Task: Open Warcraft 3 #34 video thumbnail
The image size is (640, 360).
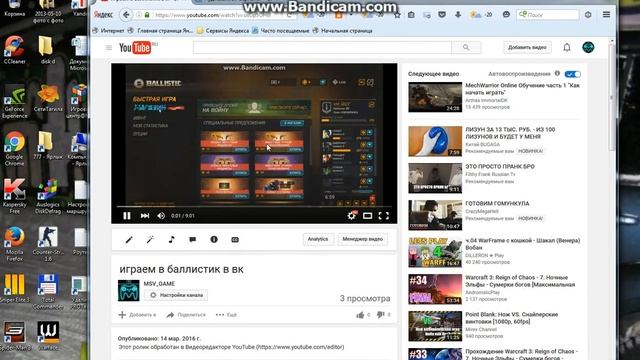Action: click(x=435, y=289)
